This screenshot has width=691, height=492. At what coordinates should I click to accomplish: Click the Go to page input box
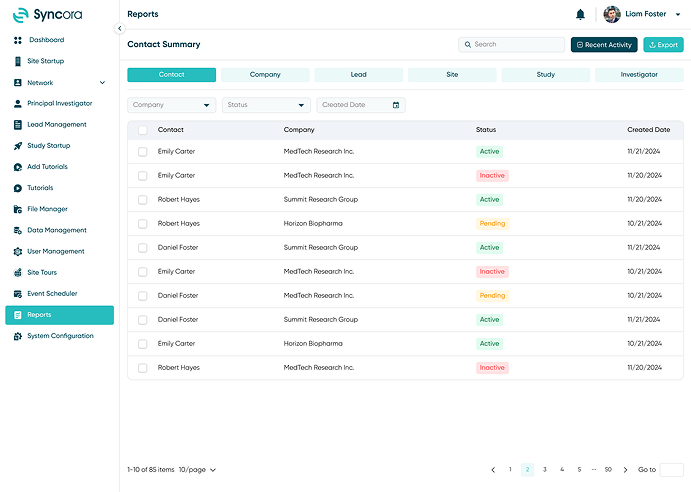(x=672, y=470)
